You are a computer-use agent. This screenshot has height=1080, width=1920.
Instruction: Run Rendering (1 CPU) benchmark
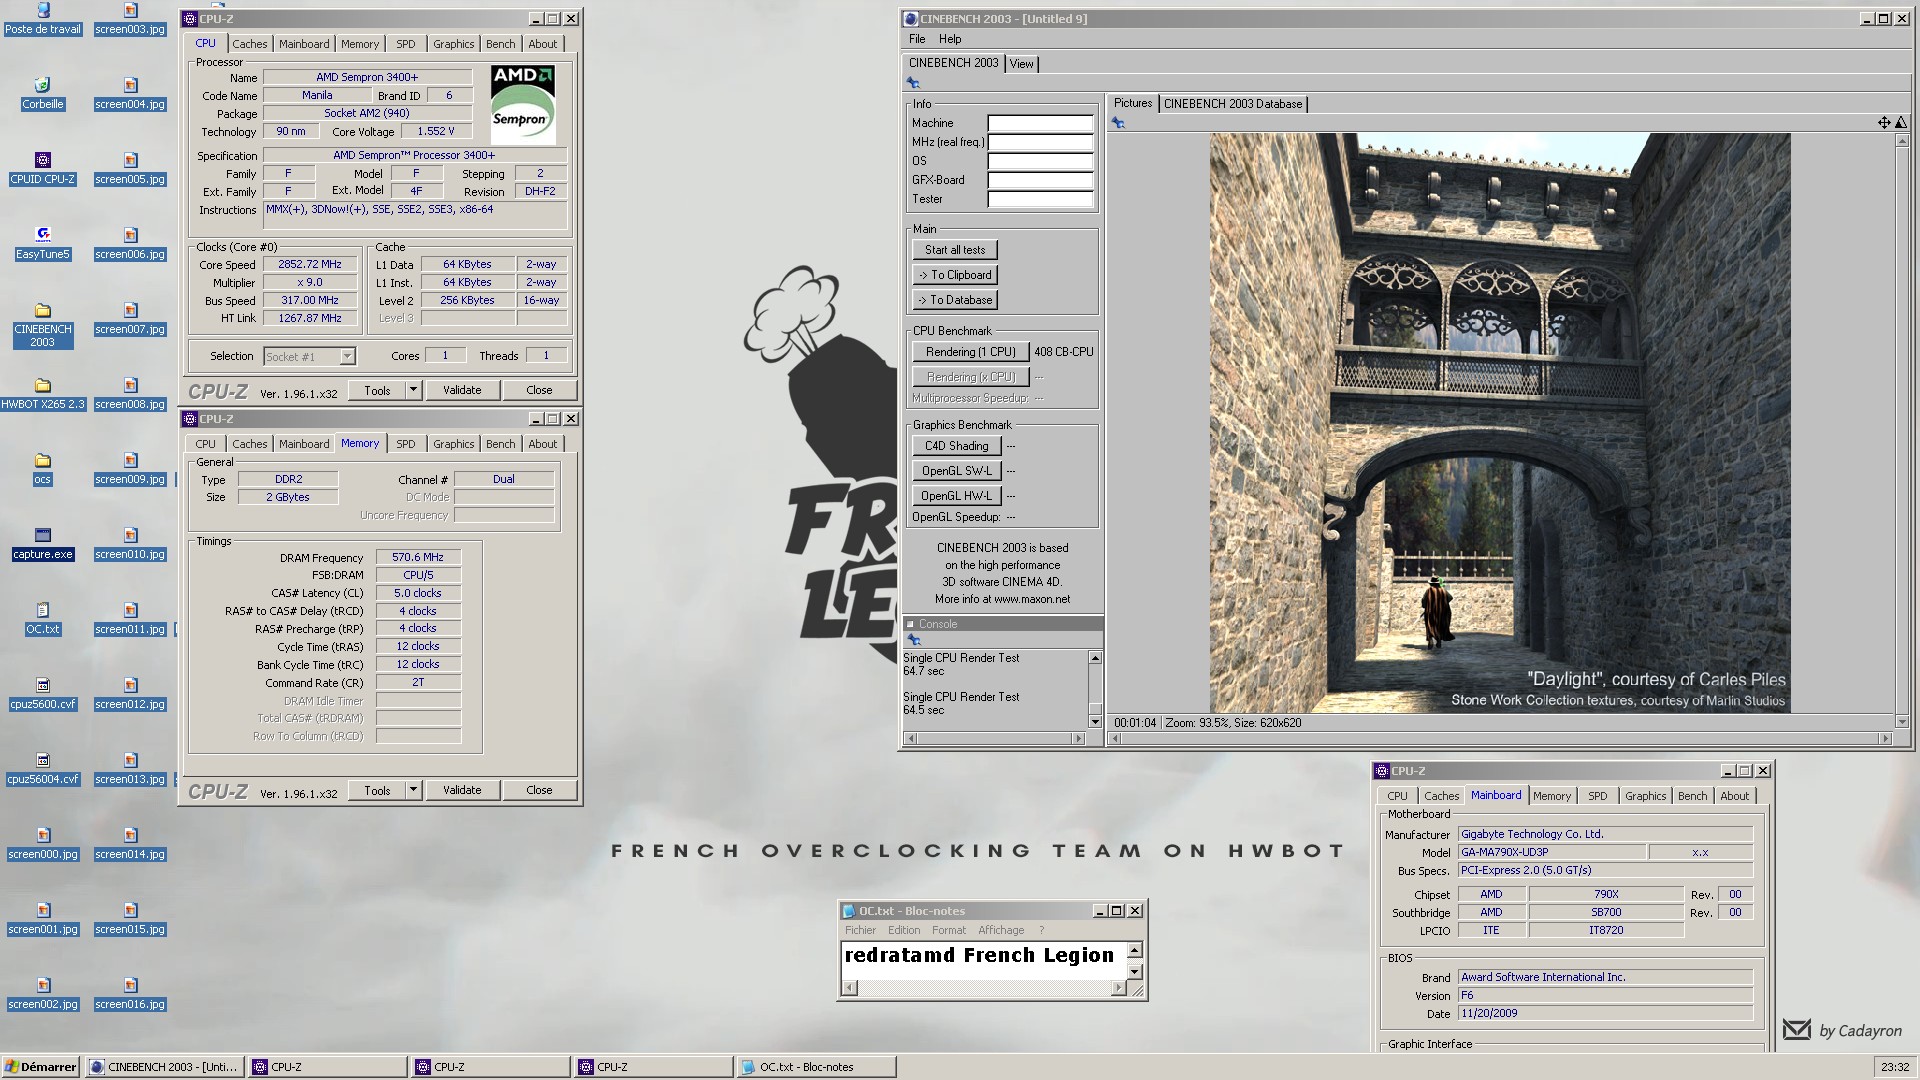[970, 352]
